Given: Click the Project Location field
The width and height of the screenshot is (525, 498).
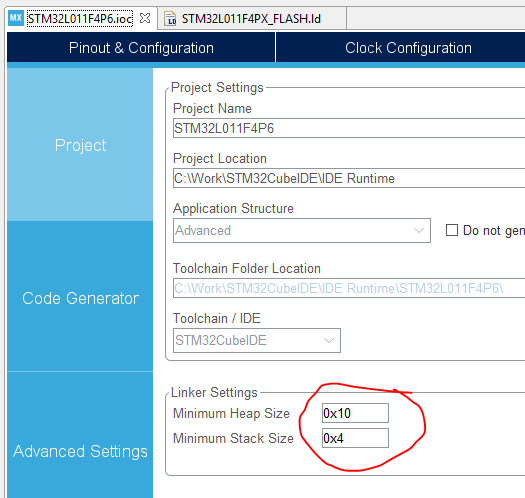Looking at the screenshot, I should tap(349, 178).
